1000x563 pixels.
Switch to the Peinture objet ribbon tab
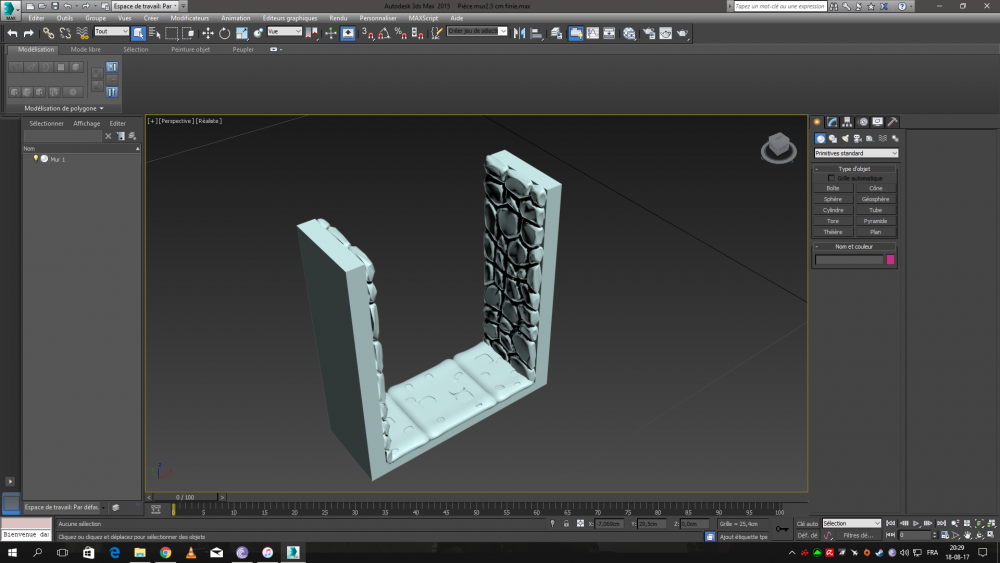tap(190, 50)
